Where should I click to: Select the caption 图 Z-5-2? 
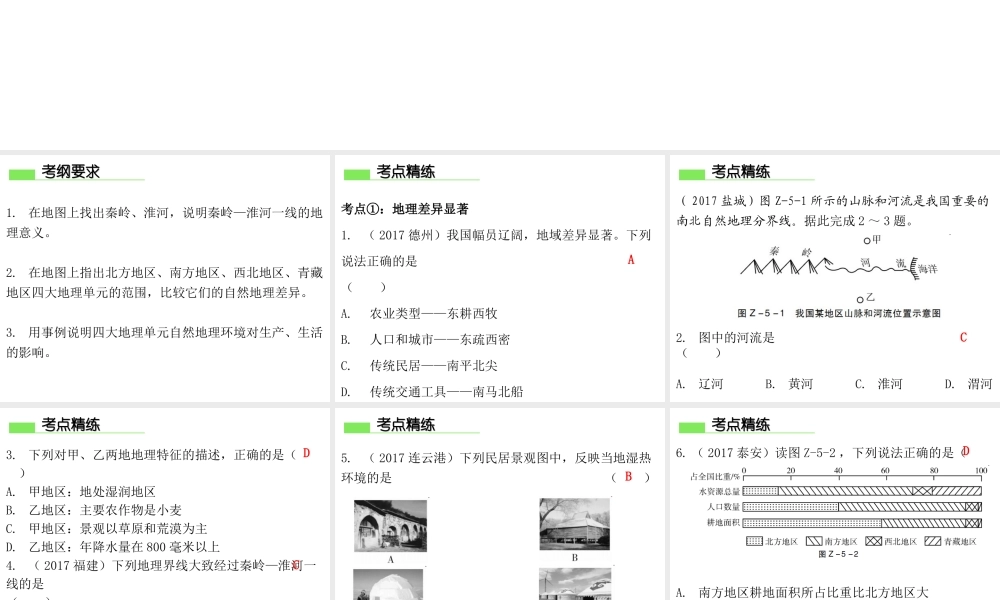pyautogui.click(x=839, y=555)
